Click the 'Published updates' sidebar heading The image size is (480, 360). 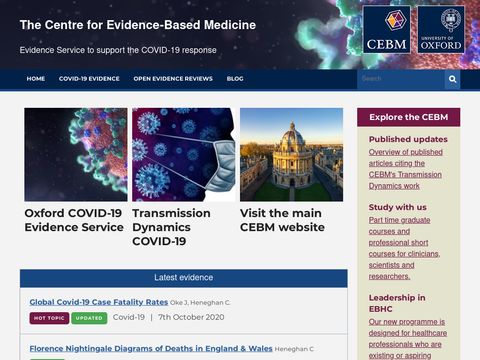pyautogui.click(x=408, y=139)
